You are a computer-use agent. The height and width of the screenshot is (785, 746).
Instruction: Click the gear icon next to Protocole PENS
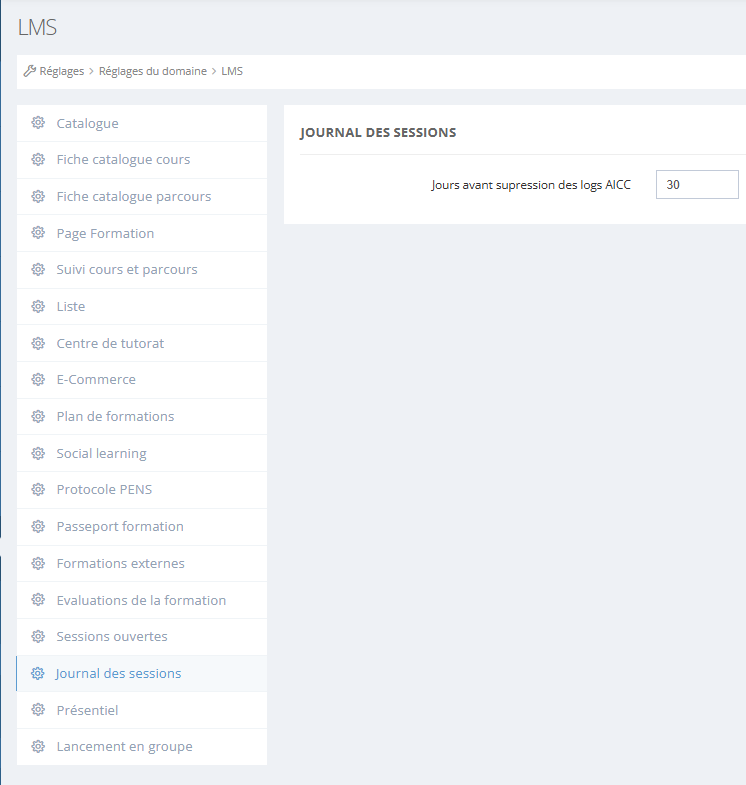pos(38,490)
